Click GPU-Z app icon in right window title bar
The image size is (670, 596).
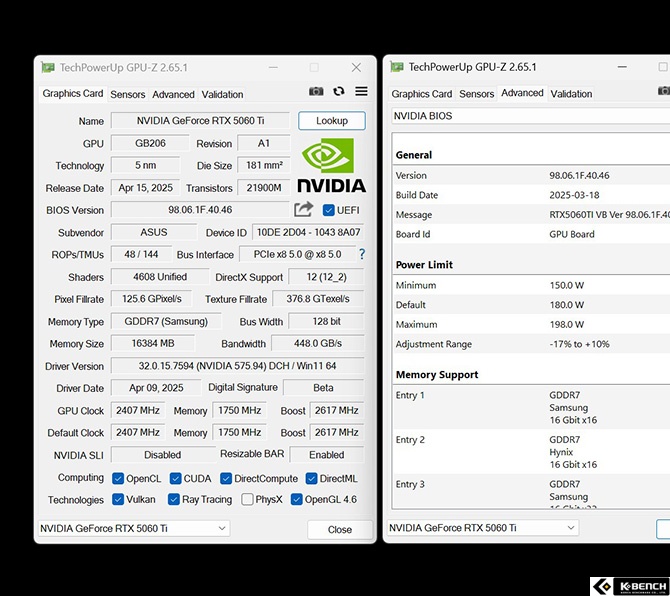397,67
